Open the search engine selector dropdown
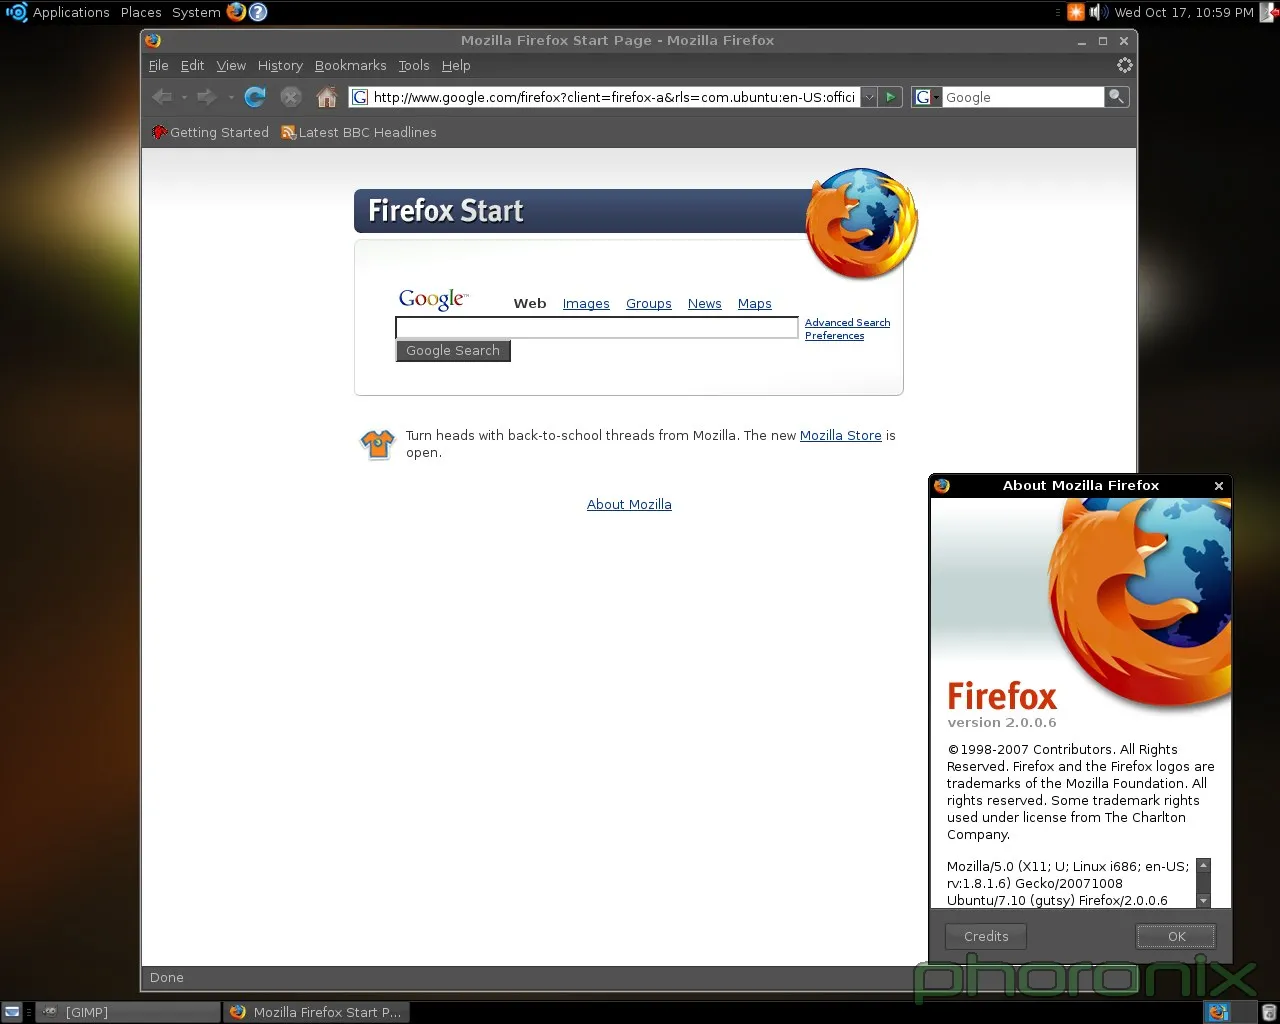 pyautogui.click(x=927, y=97)
